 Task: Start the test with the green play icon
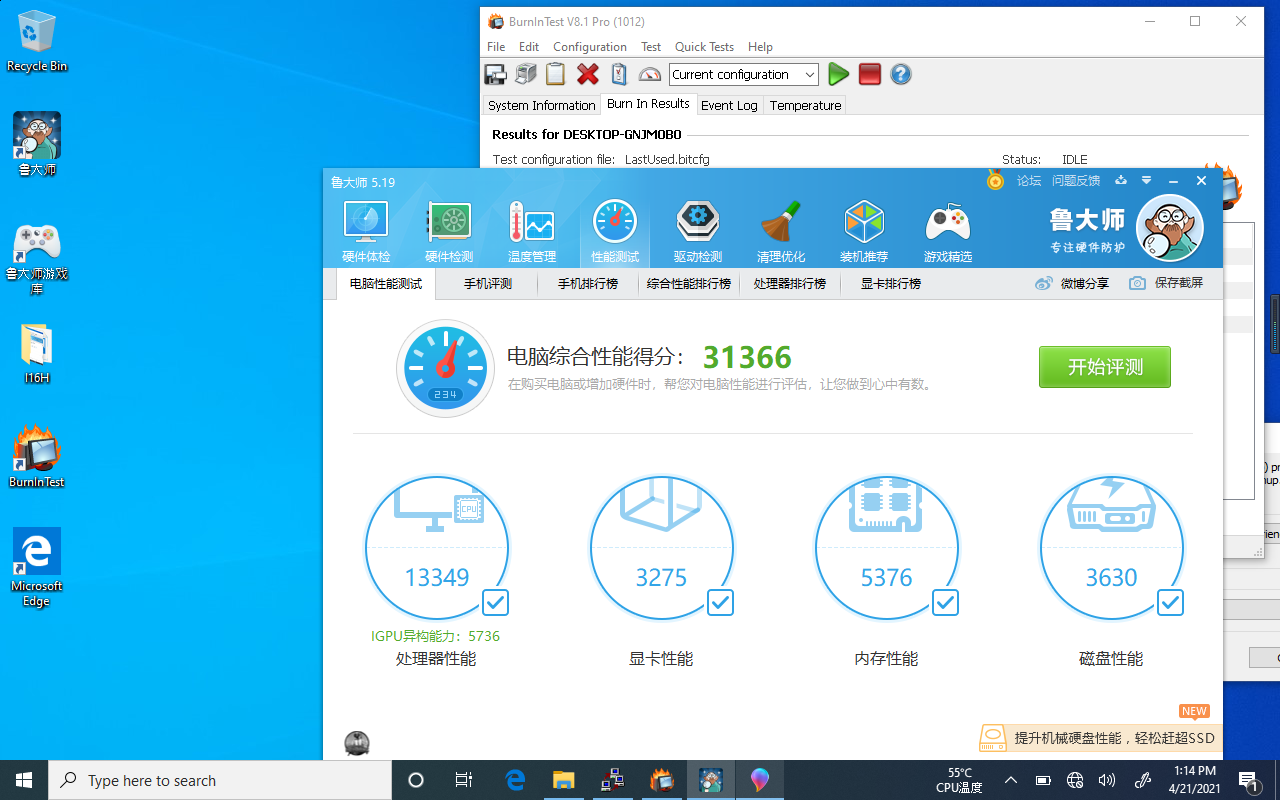pyautogui.click(x=838, y=74)
